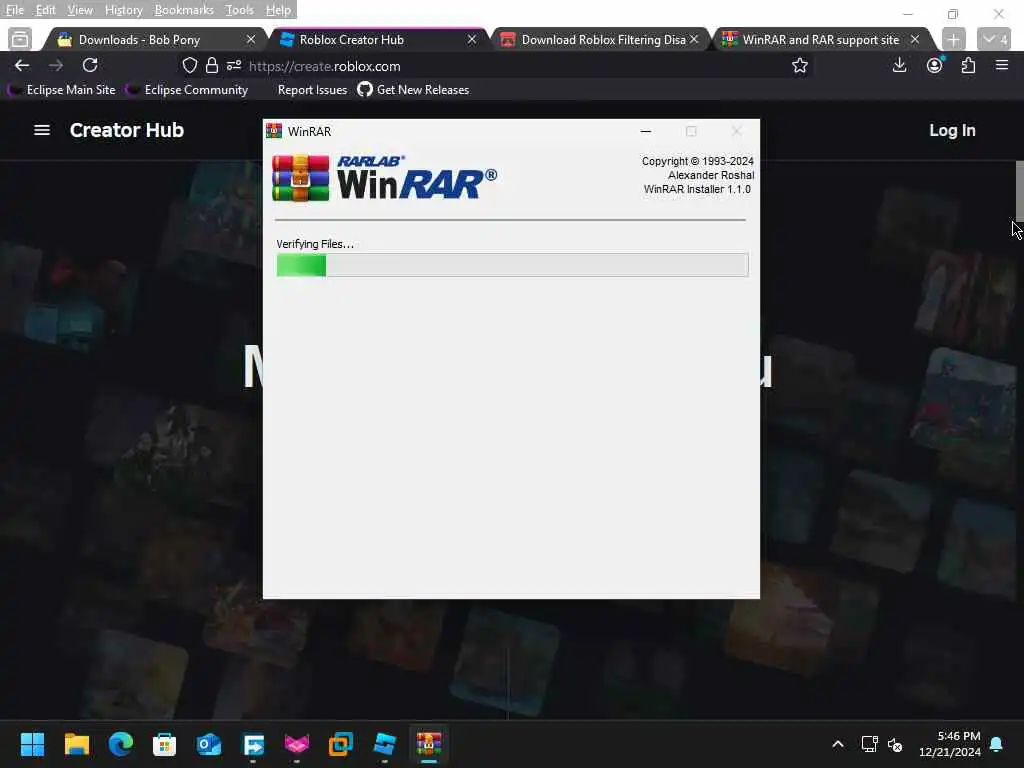Open network status tray icon
This screenshot has width=1024, height=768.
pyautogui.click(x=869, y=744)
